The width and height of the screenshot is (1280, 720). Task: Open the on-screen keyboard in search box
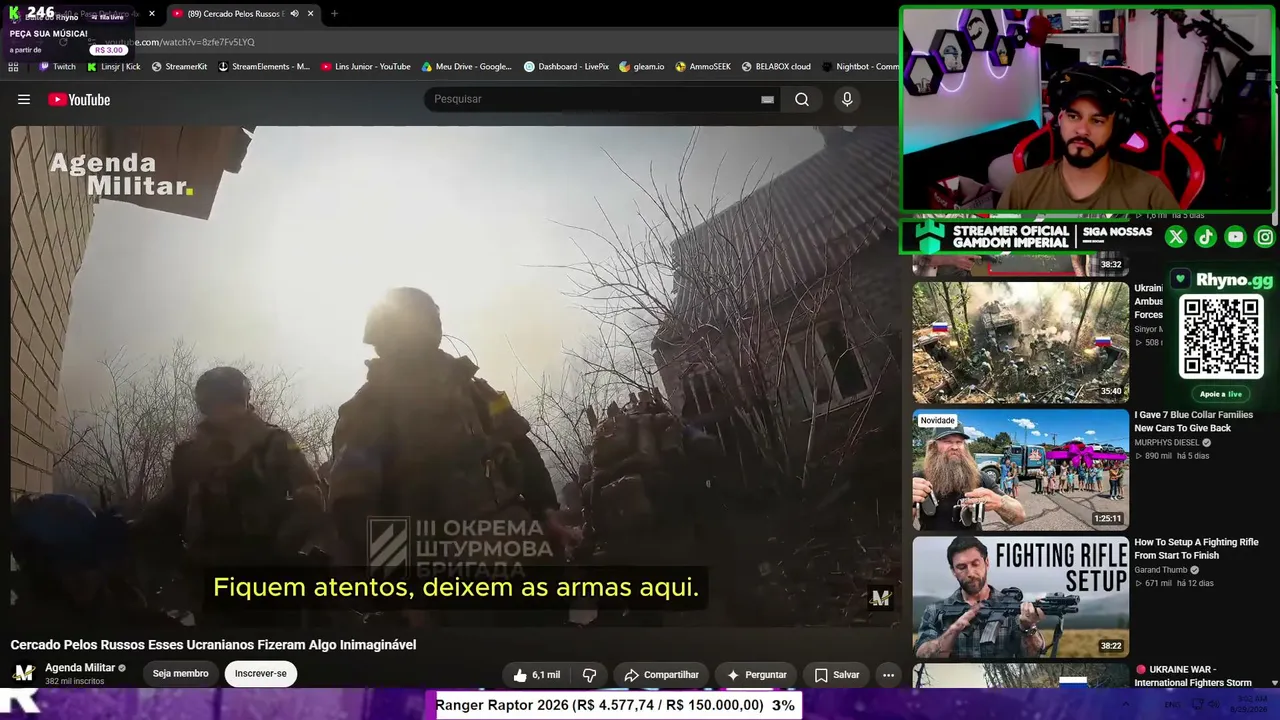point(767,99)
